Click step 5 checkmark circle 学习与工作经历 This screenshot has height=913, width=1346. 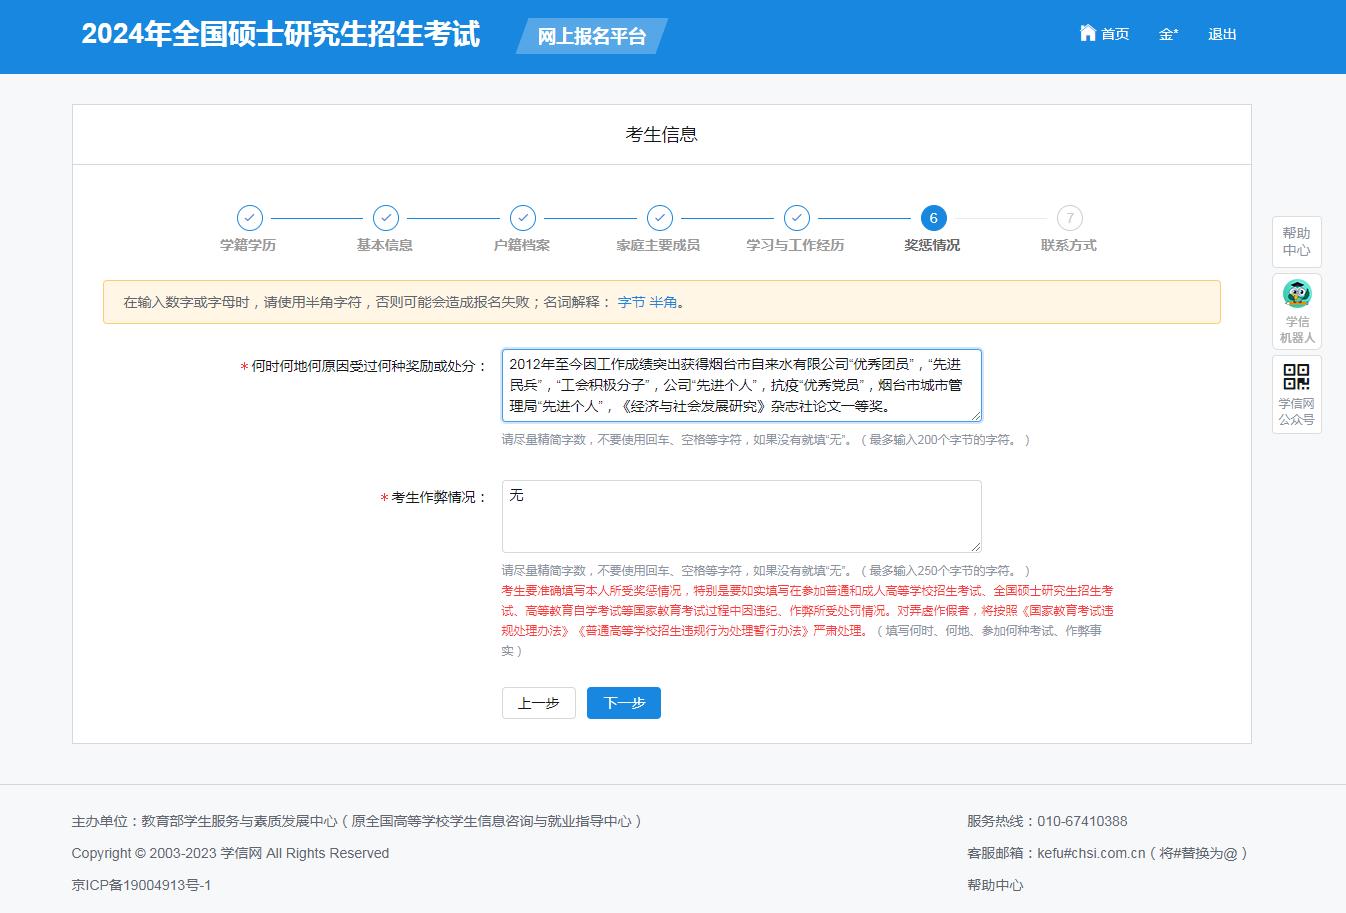pyautogui.click(x=797, y=218)
